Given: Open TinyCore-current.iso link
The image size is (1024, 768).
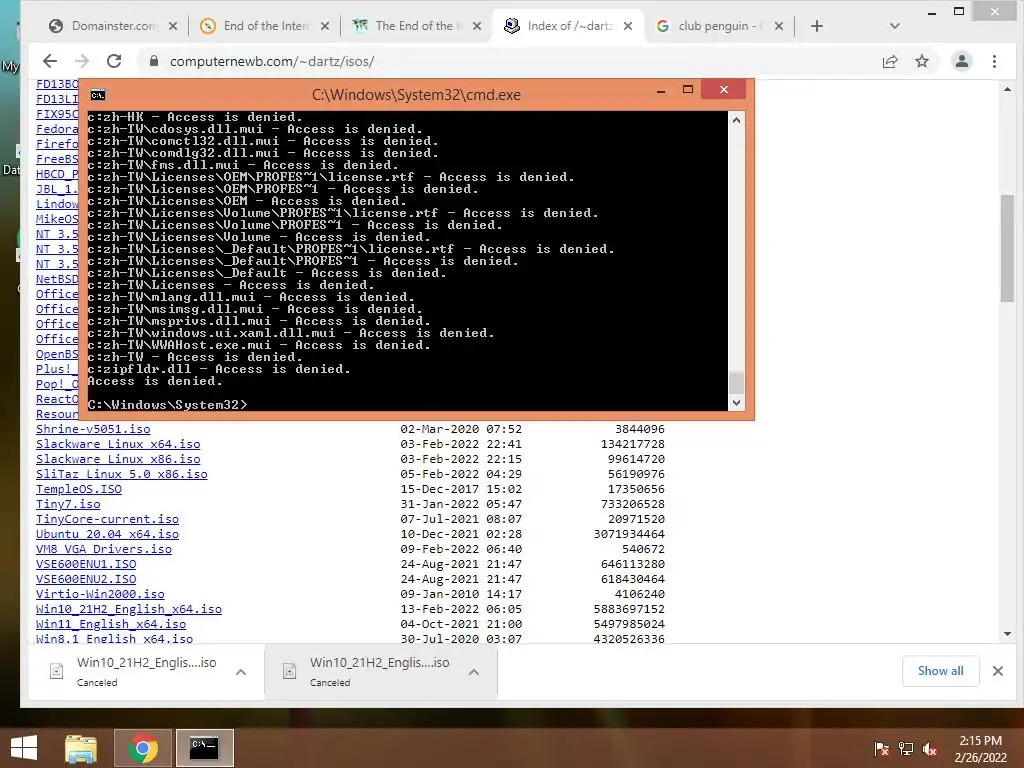Looking at the screenshot, I should click(107, 519).
